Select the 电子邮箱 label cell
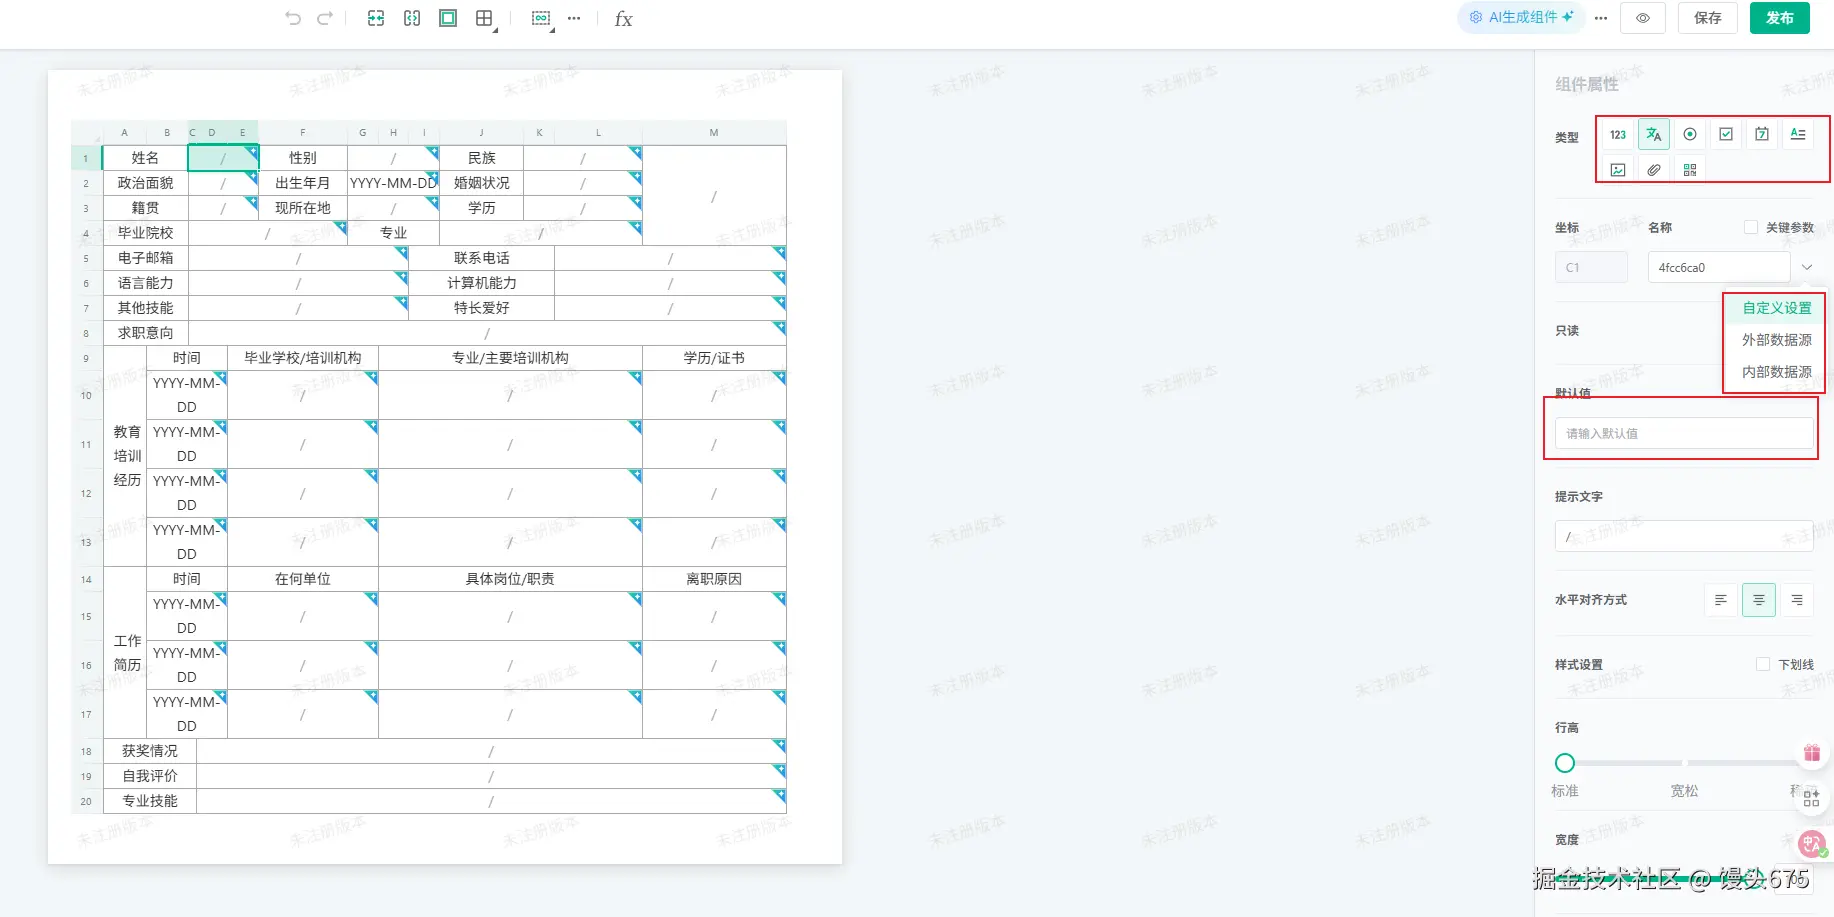Image resolution: width=1834 pixels, height=917 pixels. click(x=145, y=258)
